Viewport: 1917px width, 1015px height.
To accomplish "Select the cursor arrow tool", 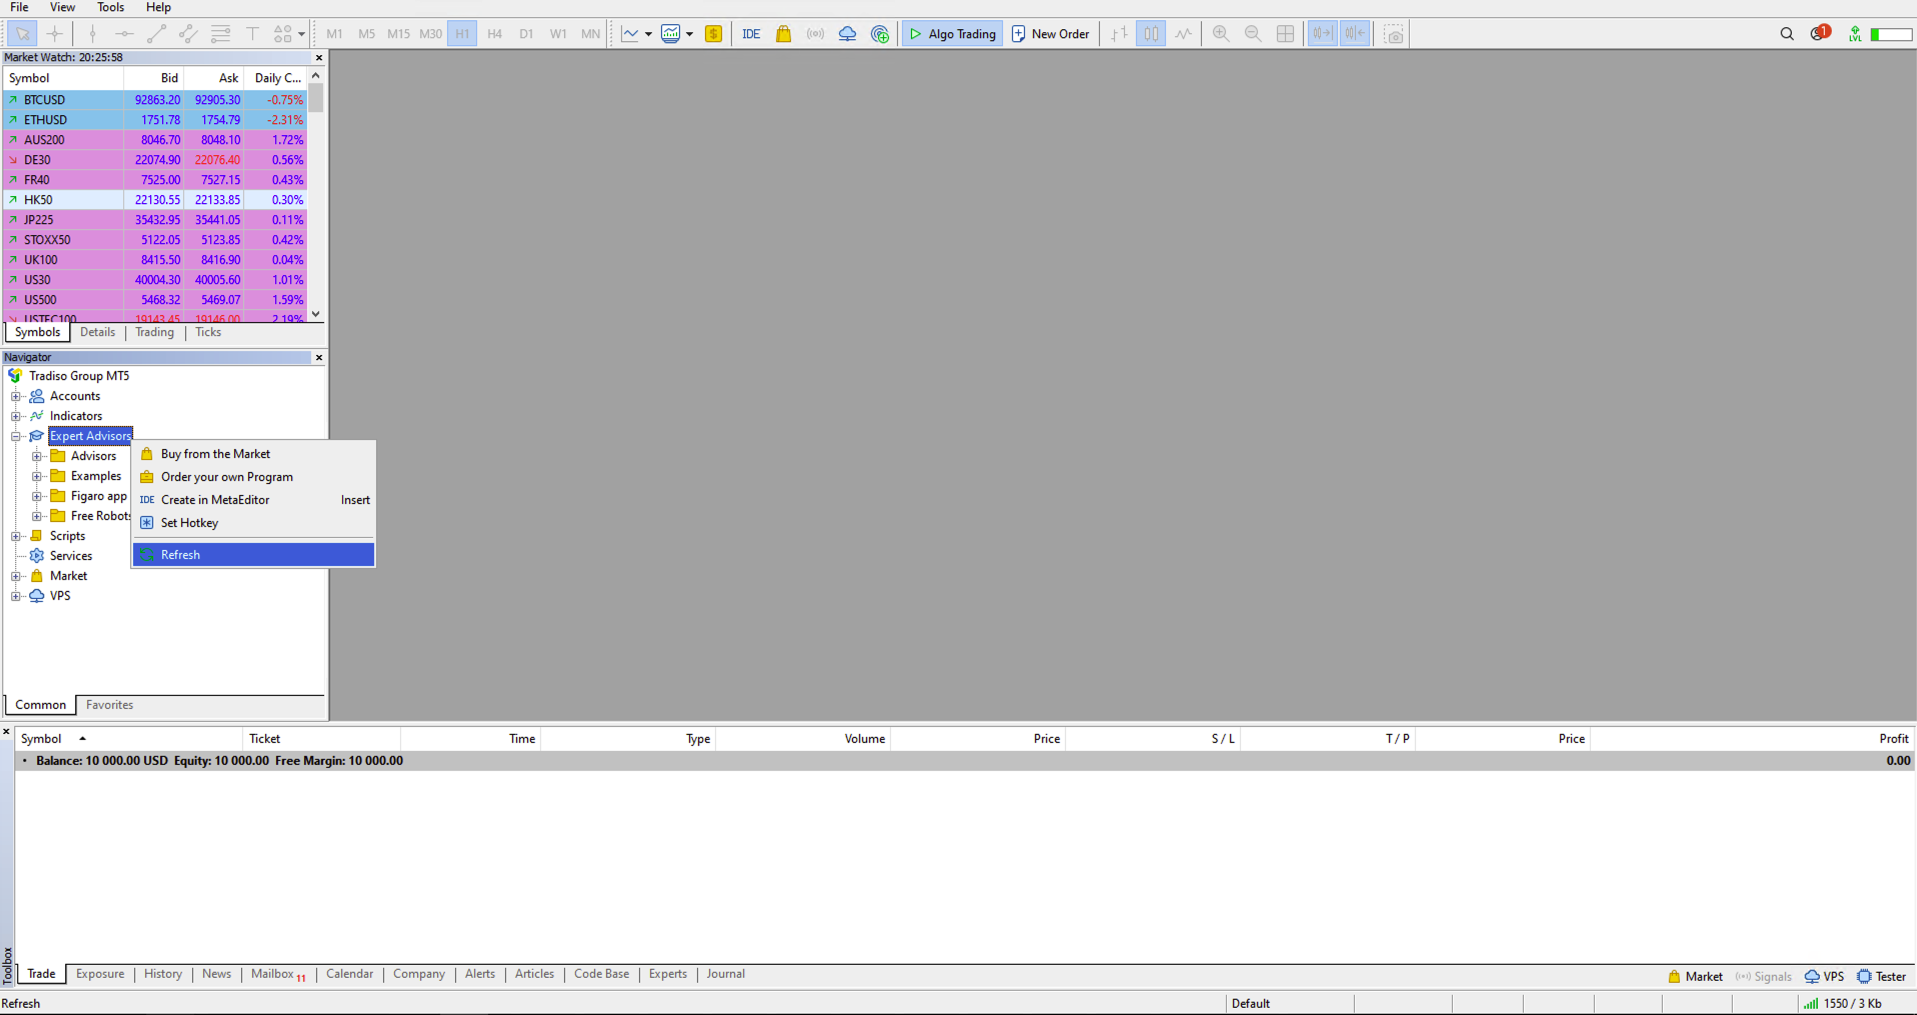I will pyautogui.click(x=22, y=34).
